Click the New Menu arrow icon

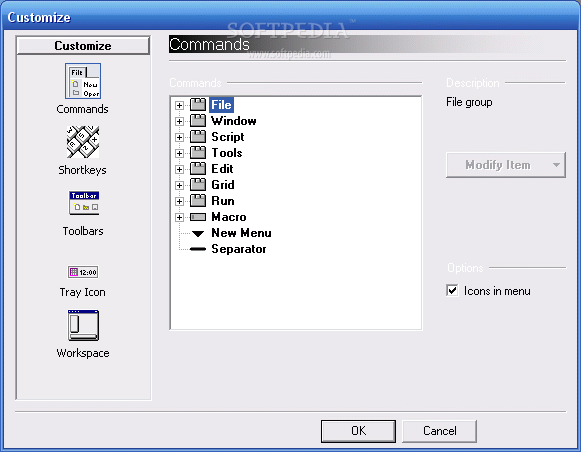(x=198, y=233)
